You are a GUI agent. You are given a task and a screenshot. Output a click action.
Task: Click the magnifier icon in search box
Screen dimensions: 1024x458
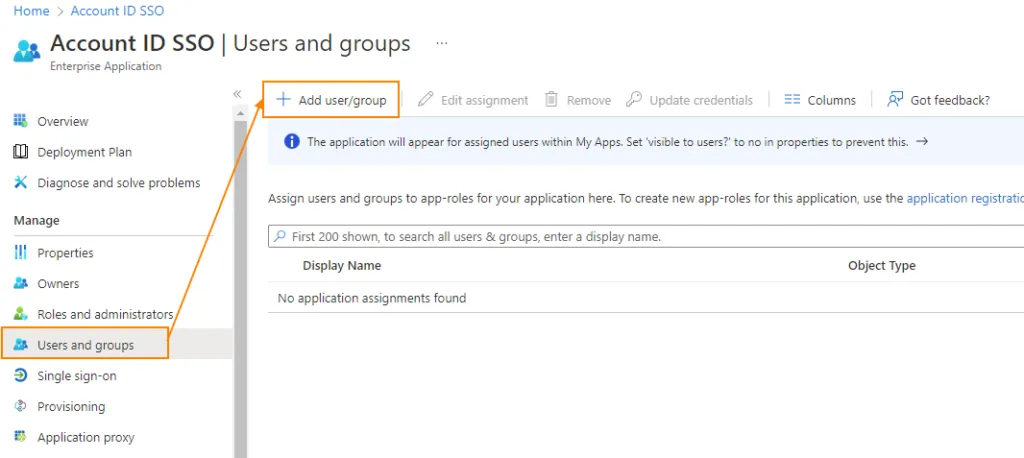pyautogui.click(x=280, y=236)
